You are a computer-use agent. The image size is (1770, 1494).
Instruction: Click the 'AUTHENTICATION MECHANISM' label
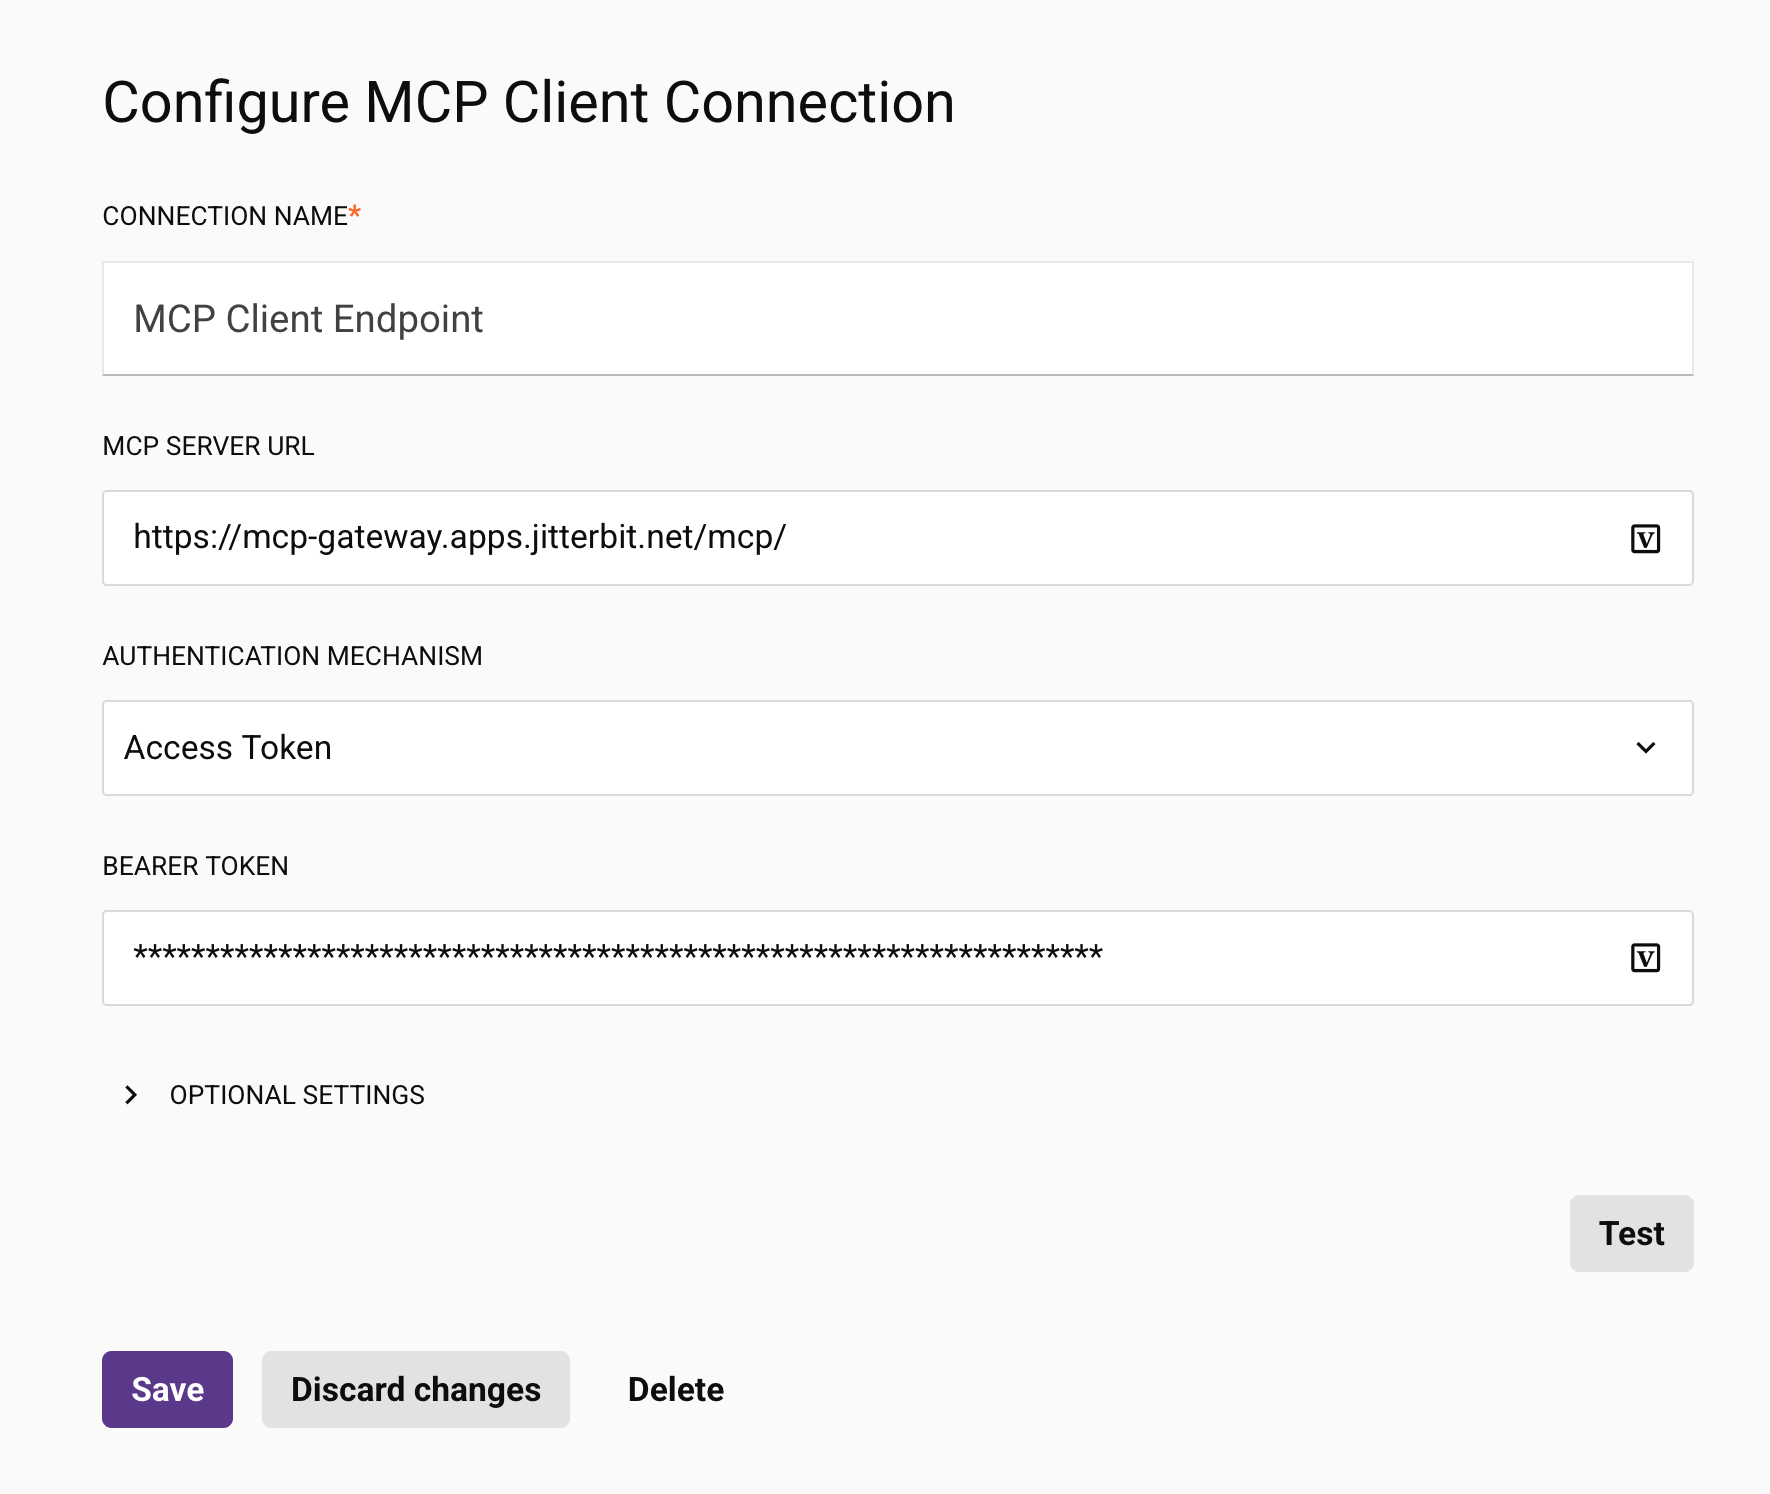pyautogui.click(x=292, y=656)
